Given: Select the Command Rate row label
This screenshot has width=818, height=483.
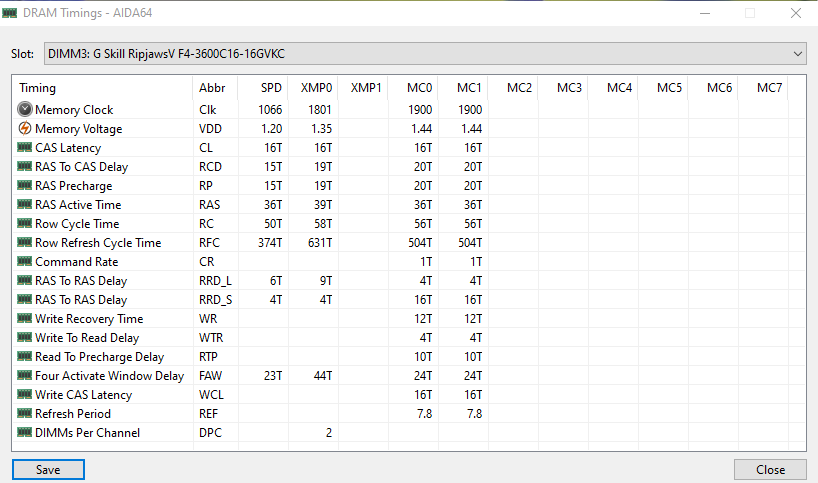Looking at the screenshot, I should pyautogui.click(x=77, y=261).
